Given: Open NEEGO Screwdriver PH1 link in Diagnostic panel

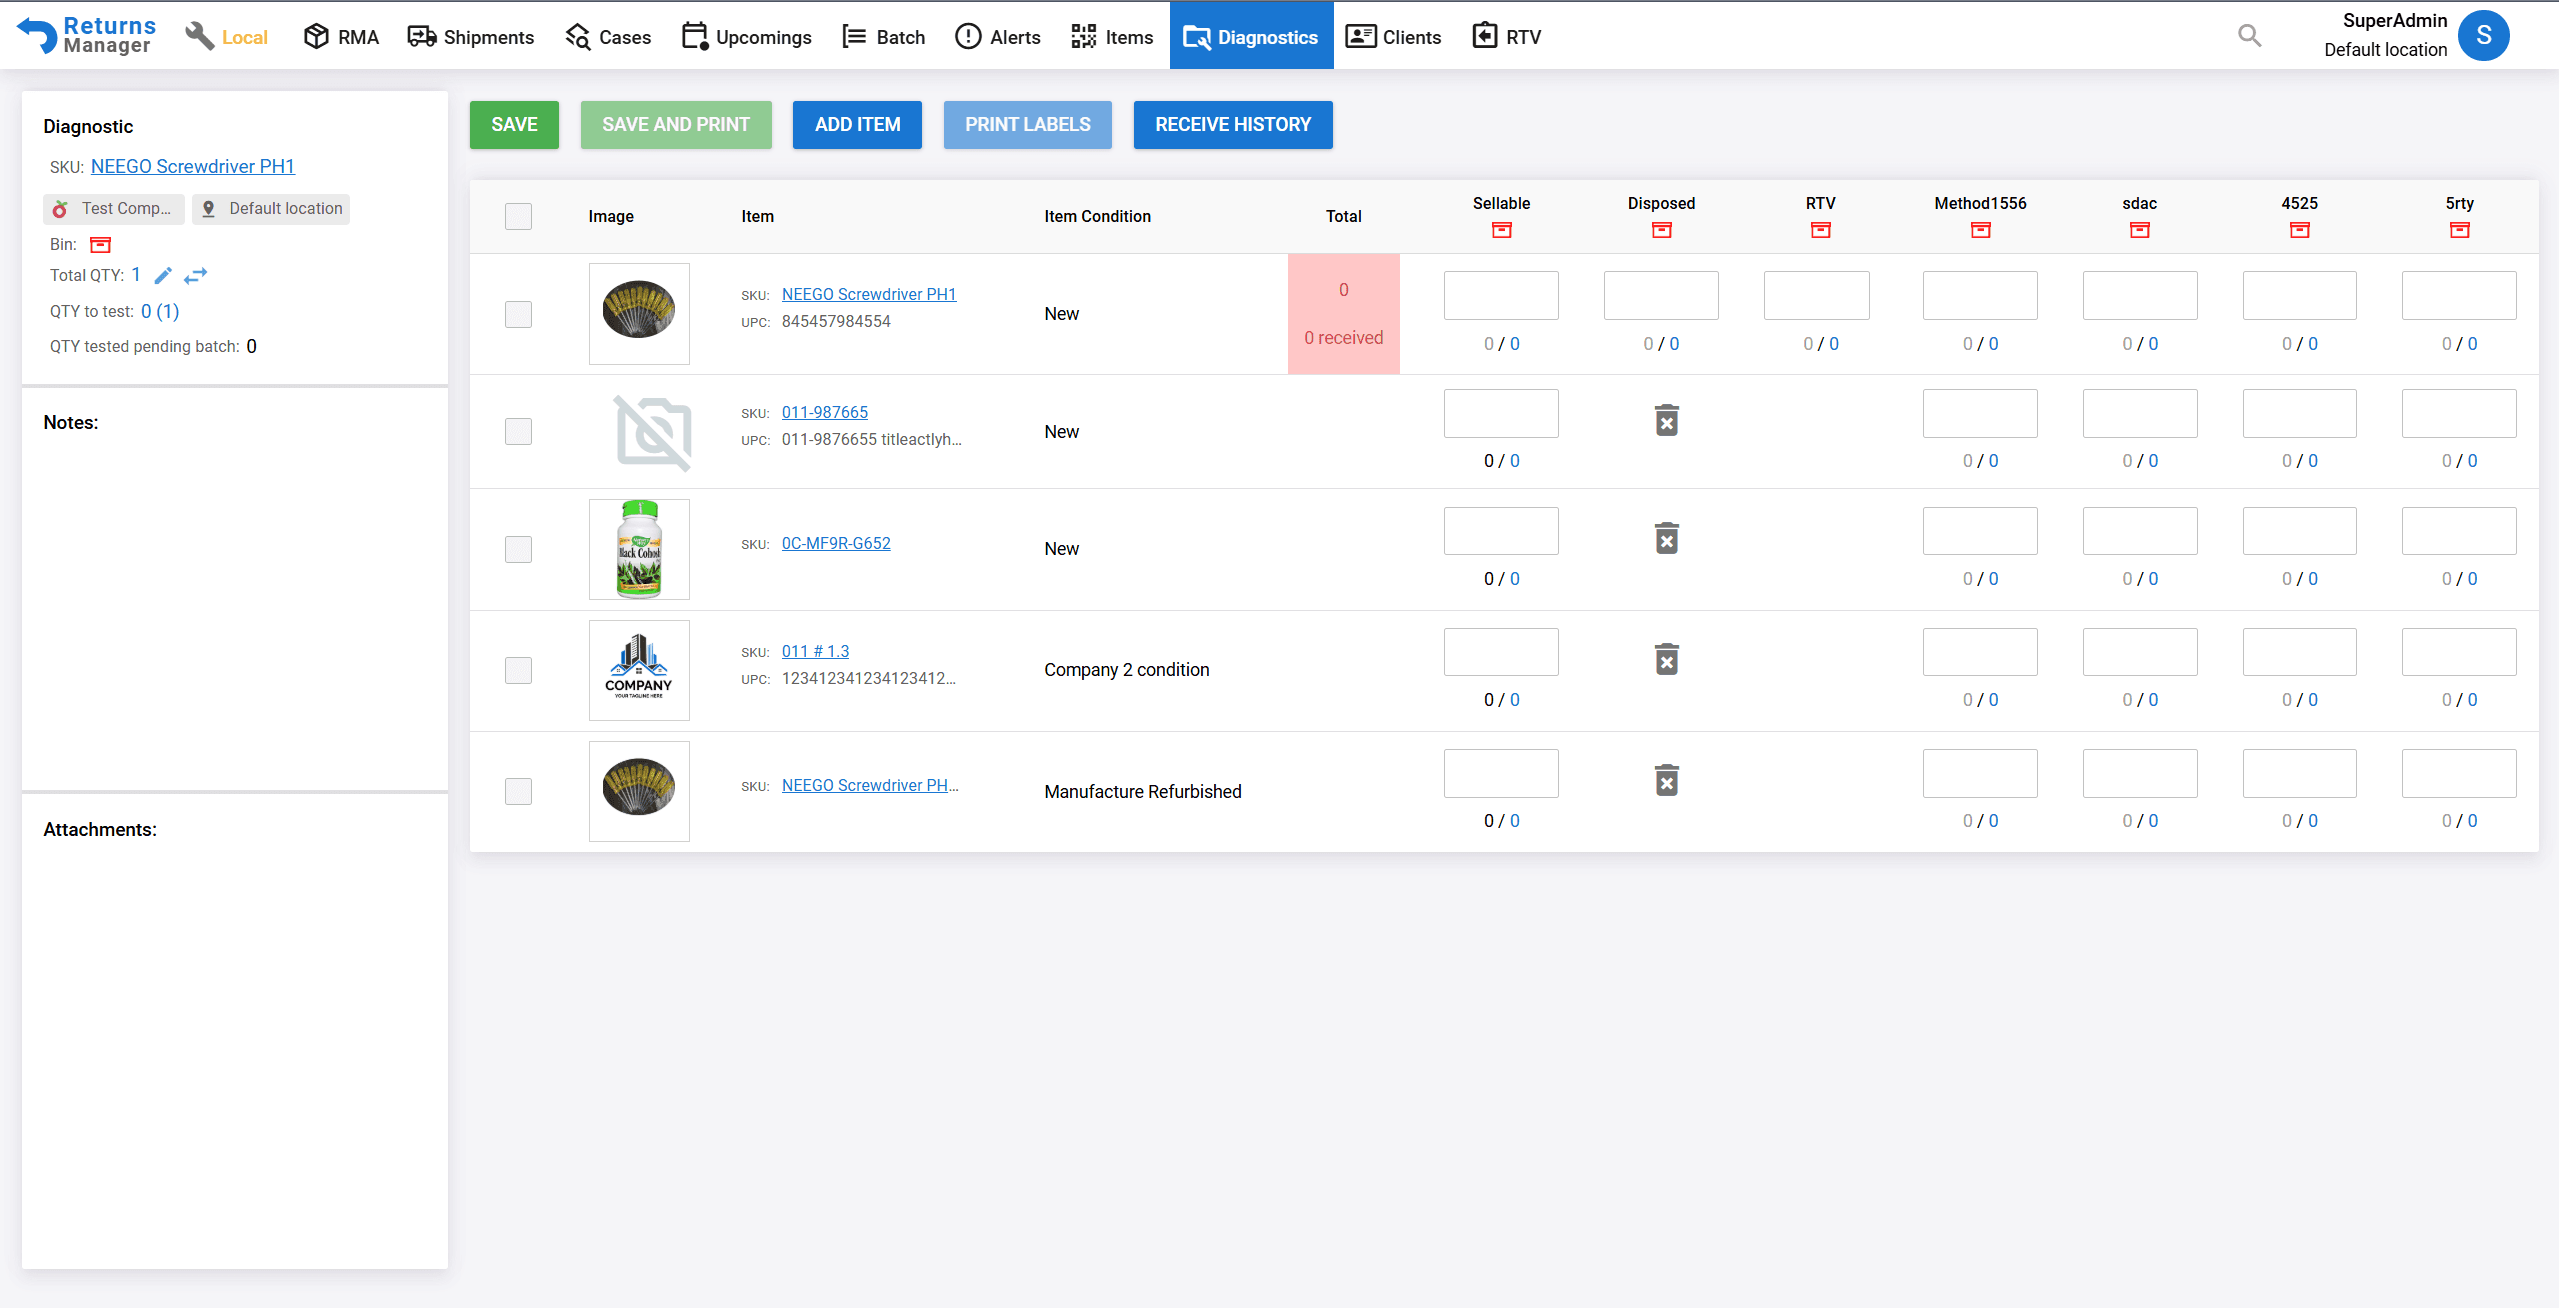Looking at the screenshot, I should tap(193, 167).
